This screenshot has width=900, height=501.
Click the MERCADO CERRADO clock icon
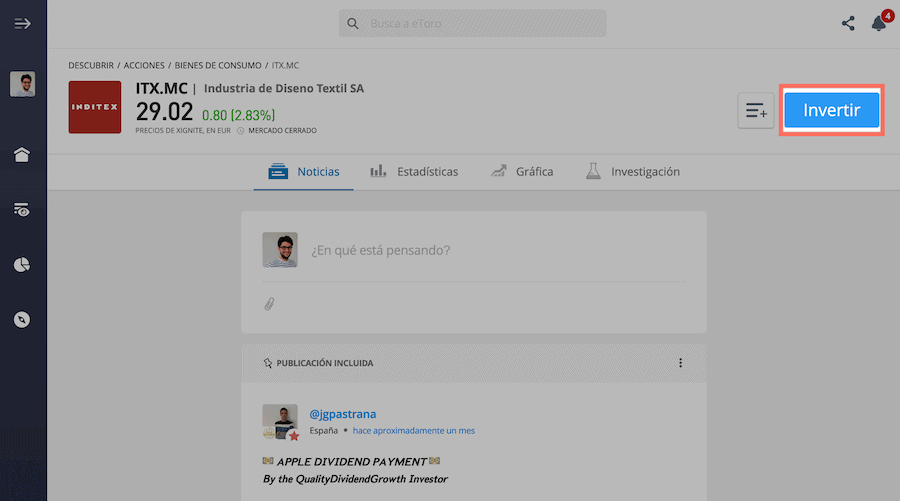coord(240,131)
